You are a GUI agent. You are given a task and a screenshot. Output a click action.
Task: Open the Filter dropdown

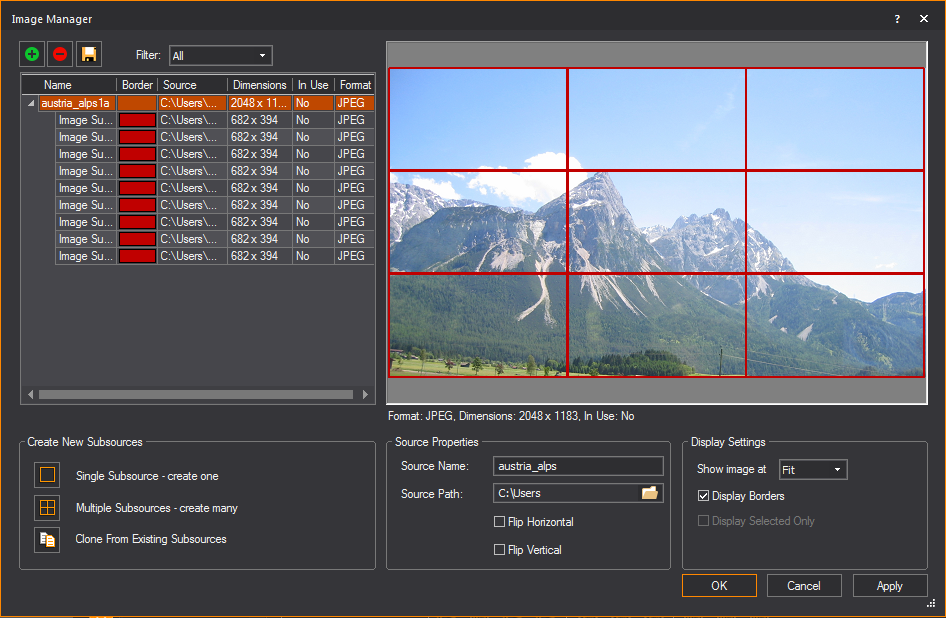click(220, 56)
